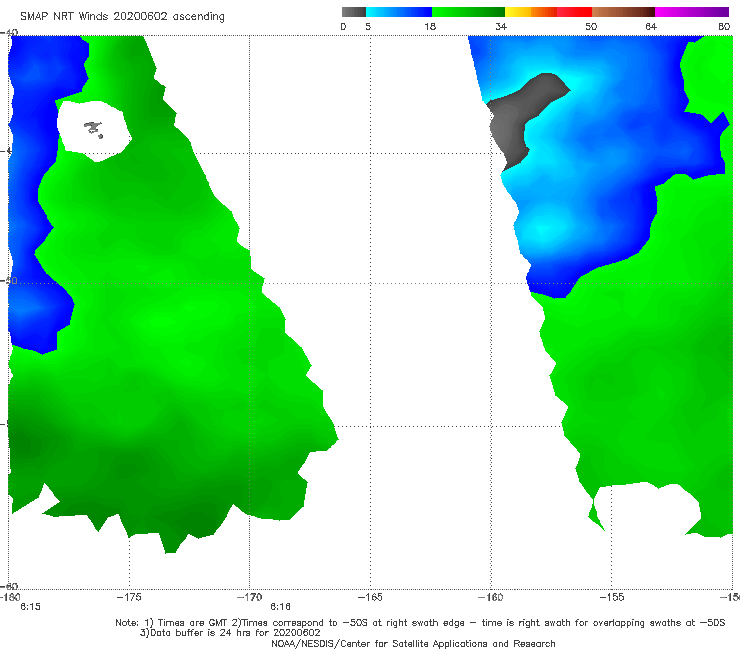The height and width of the screenshot is (650, 740).
Task: Click the longitude axis label '-155'
Action: (x=612, y=597)
